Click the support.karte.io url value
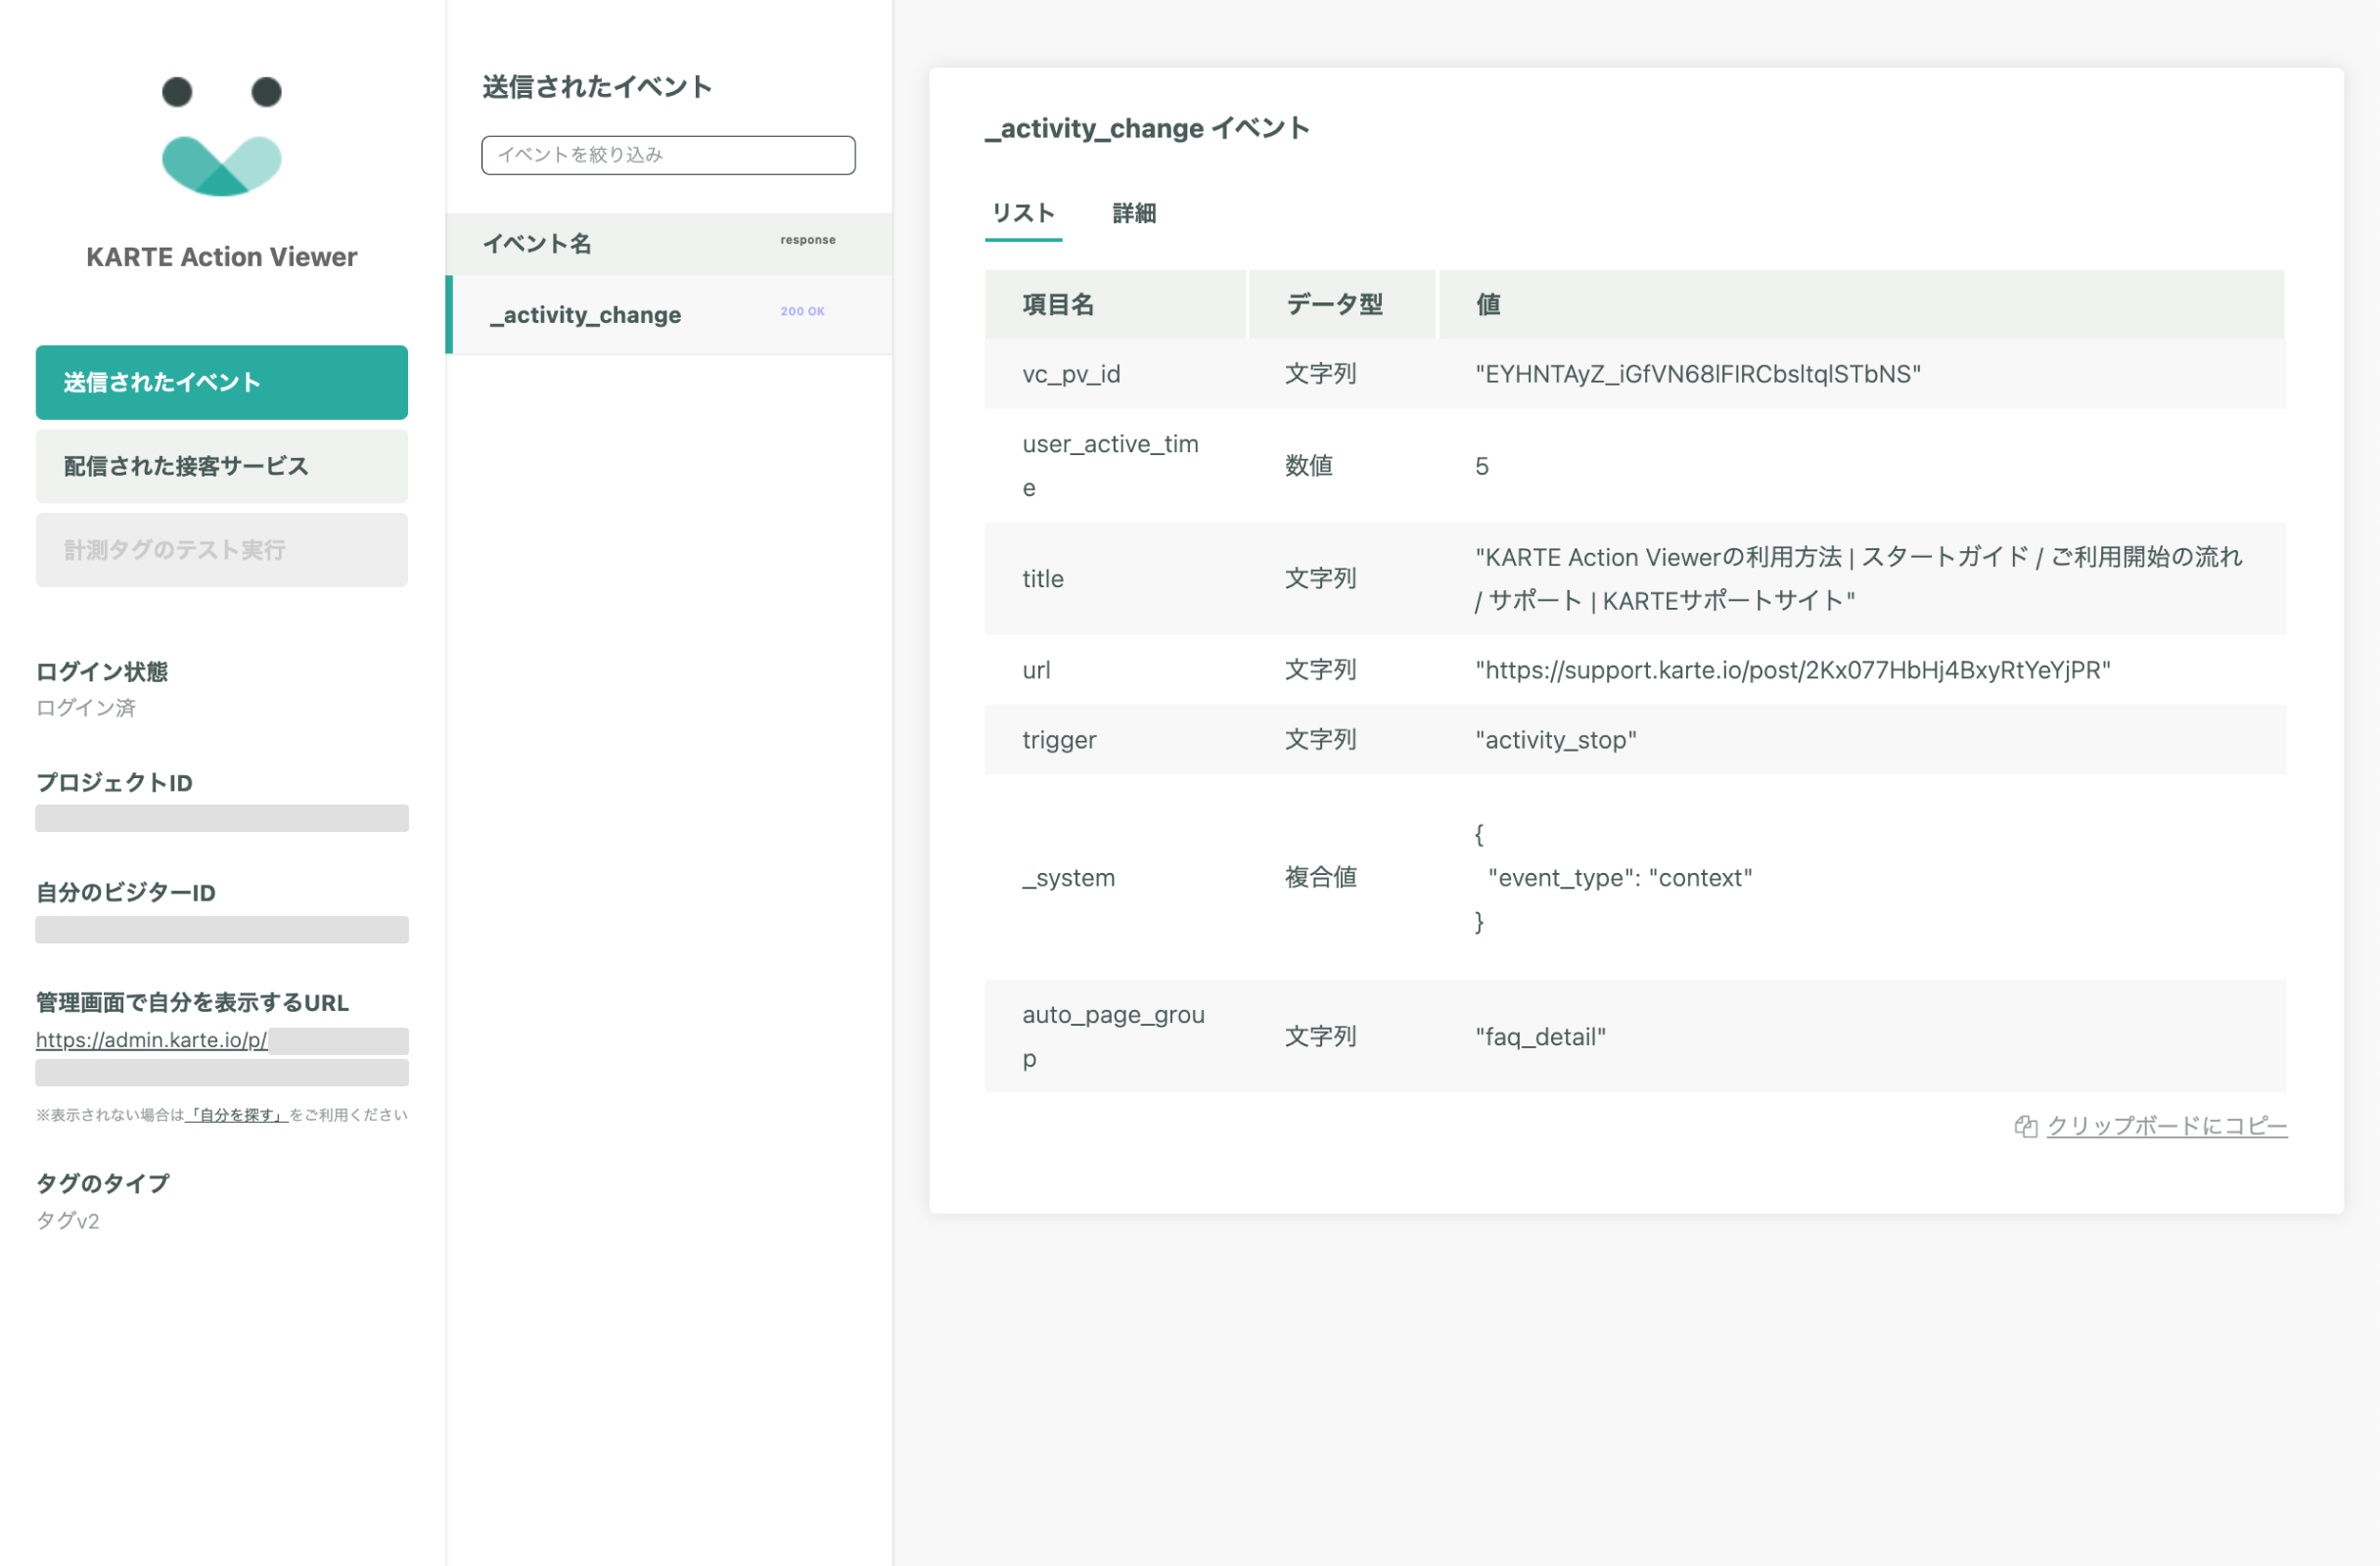2380x1566 pixels. 1793,670
